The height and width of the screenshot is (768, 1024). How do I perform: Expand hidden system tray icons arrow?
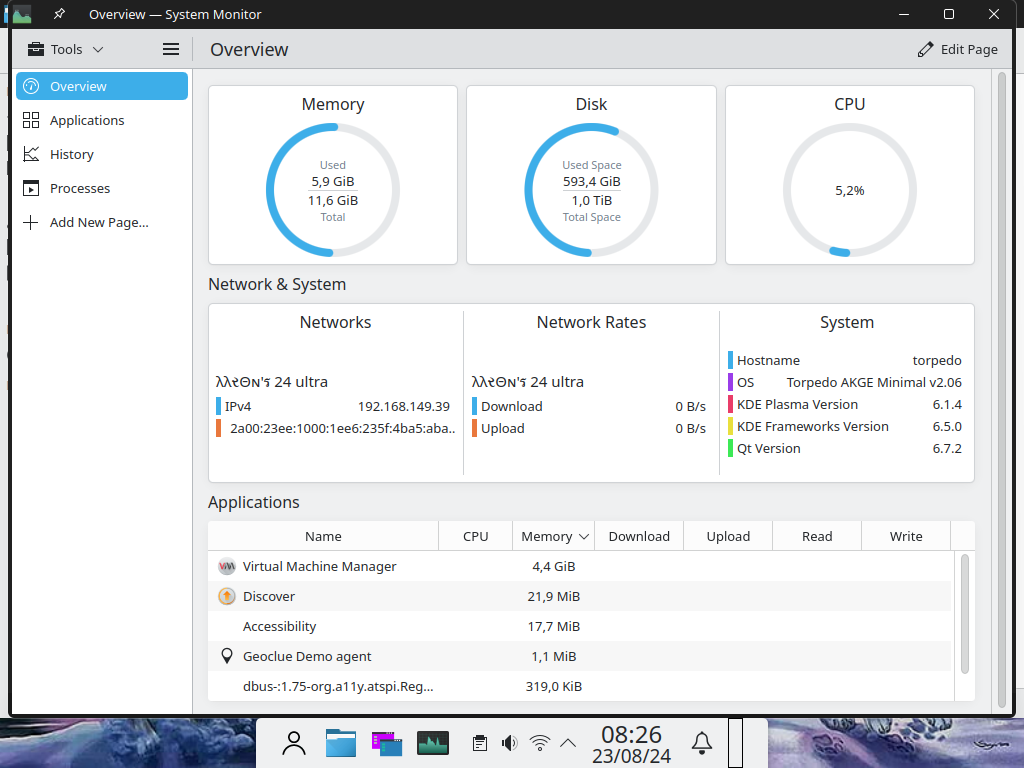tap(568, 743)
